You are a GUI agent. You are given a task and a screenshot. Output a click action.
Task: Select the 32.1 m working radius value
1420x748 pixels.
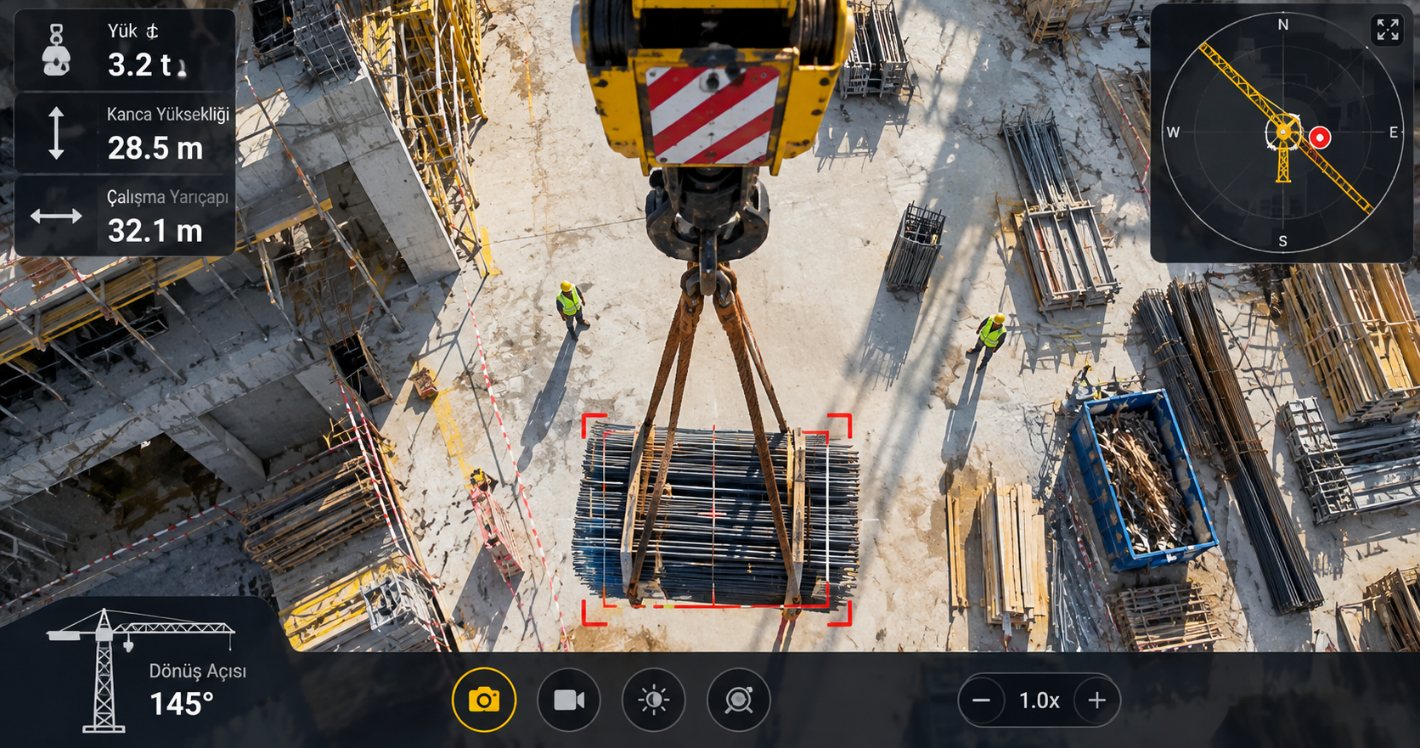pos(155,231)
